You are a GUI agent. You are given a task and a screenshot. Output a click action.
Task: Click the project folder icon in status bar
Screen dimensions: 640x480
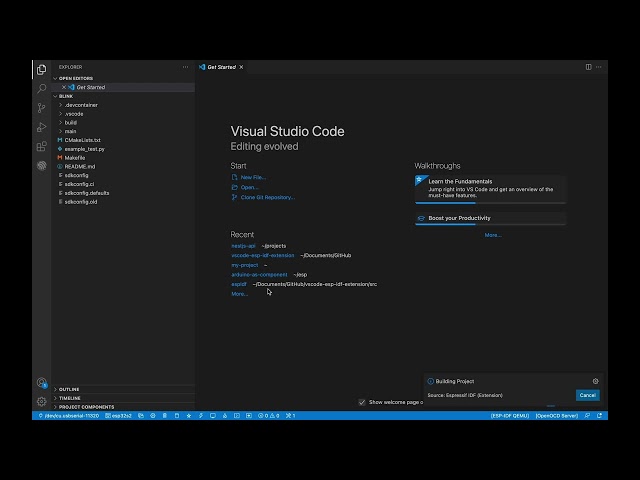click(141, 416)
